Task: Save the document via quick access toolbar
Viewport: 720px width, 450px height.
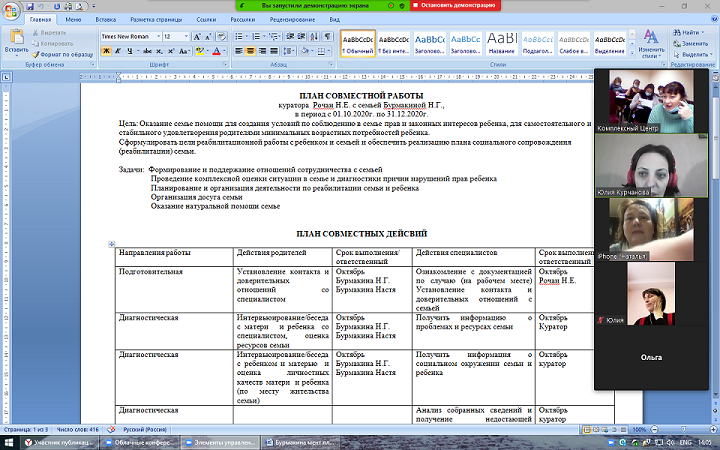Action: (30, 6)
